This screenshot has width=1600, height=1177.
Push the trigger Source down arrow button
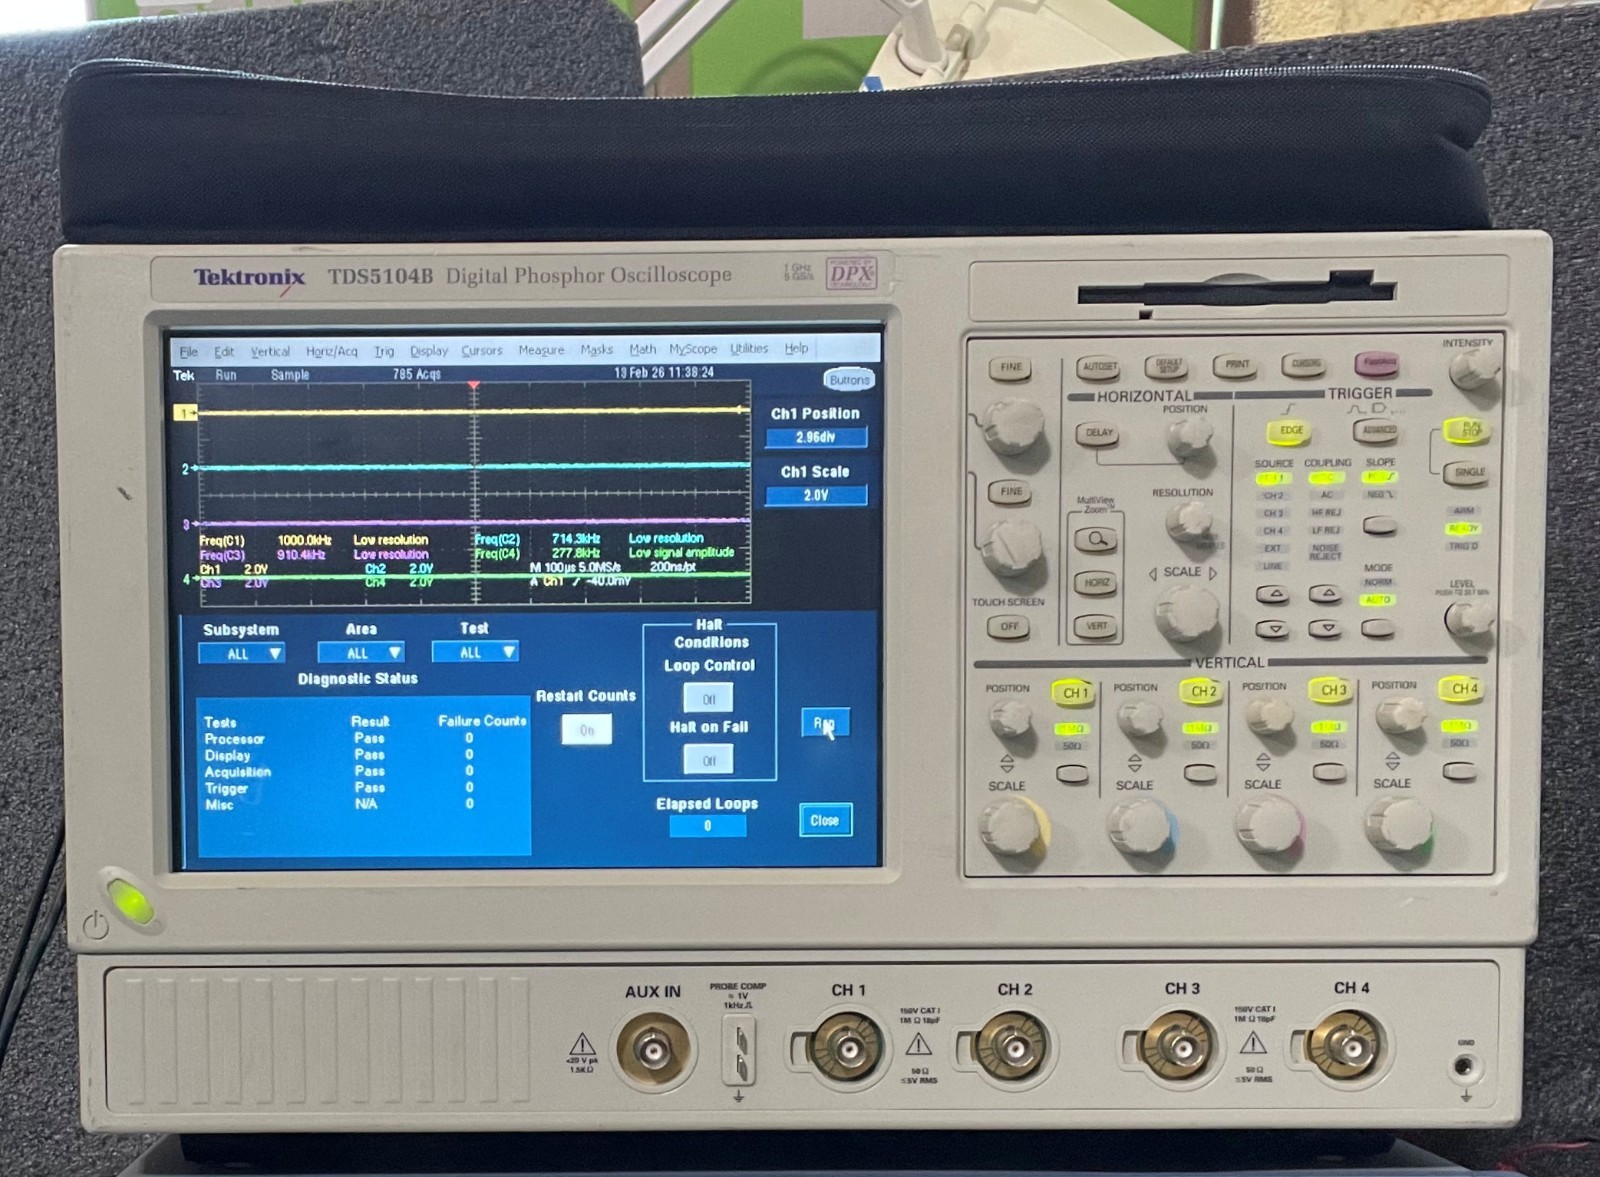click(x=1272, y=629)
